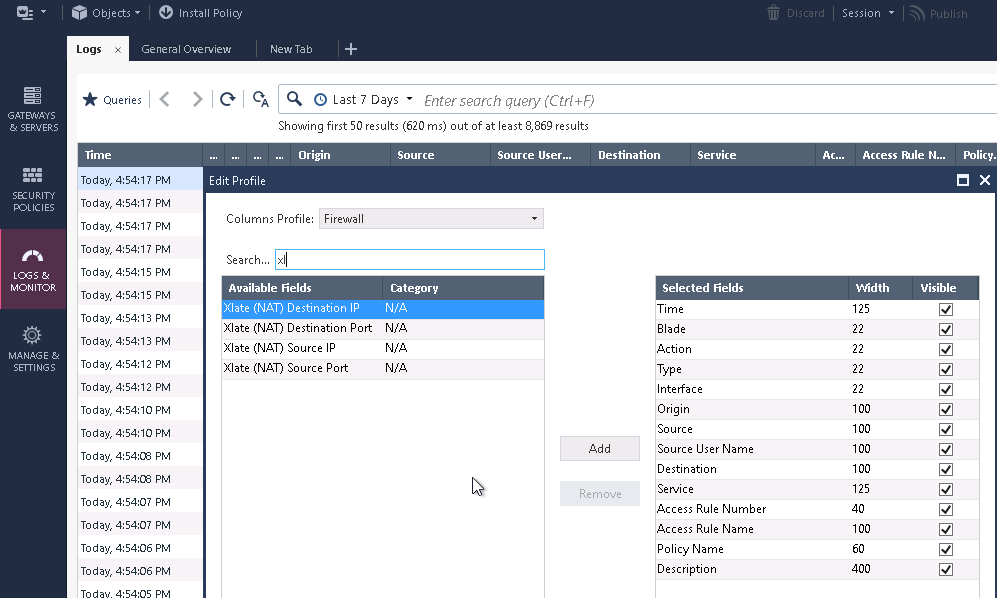Click the search magnifier icon

tap(294, 99)
